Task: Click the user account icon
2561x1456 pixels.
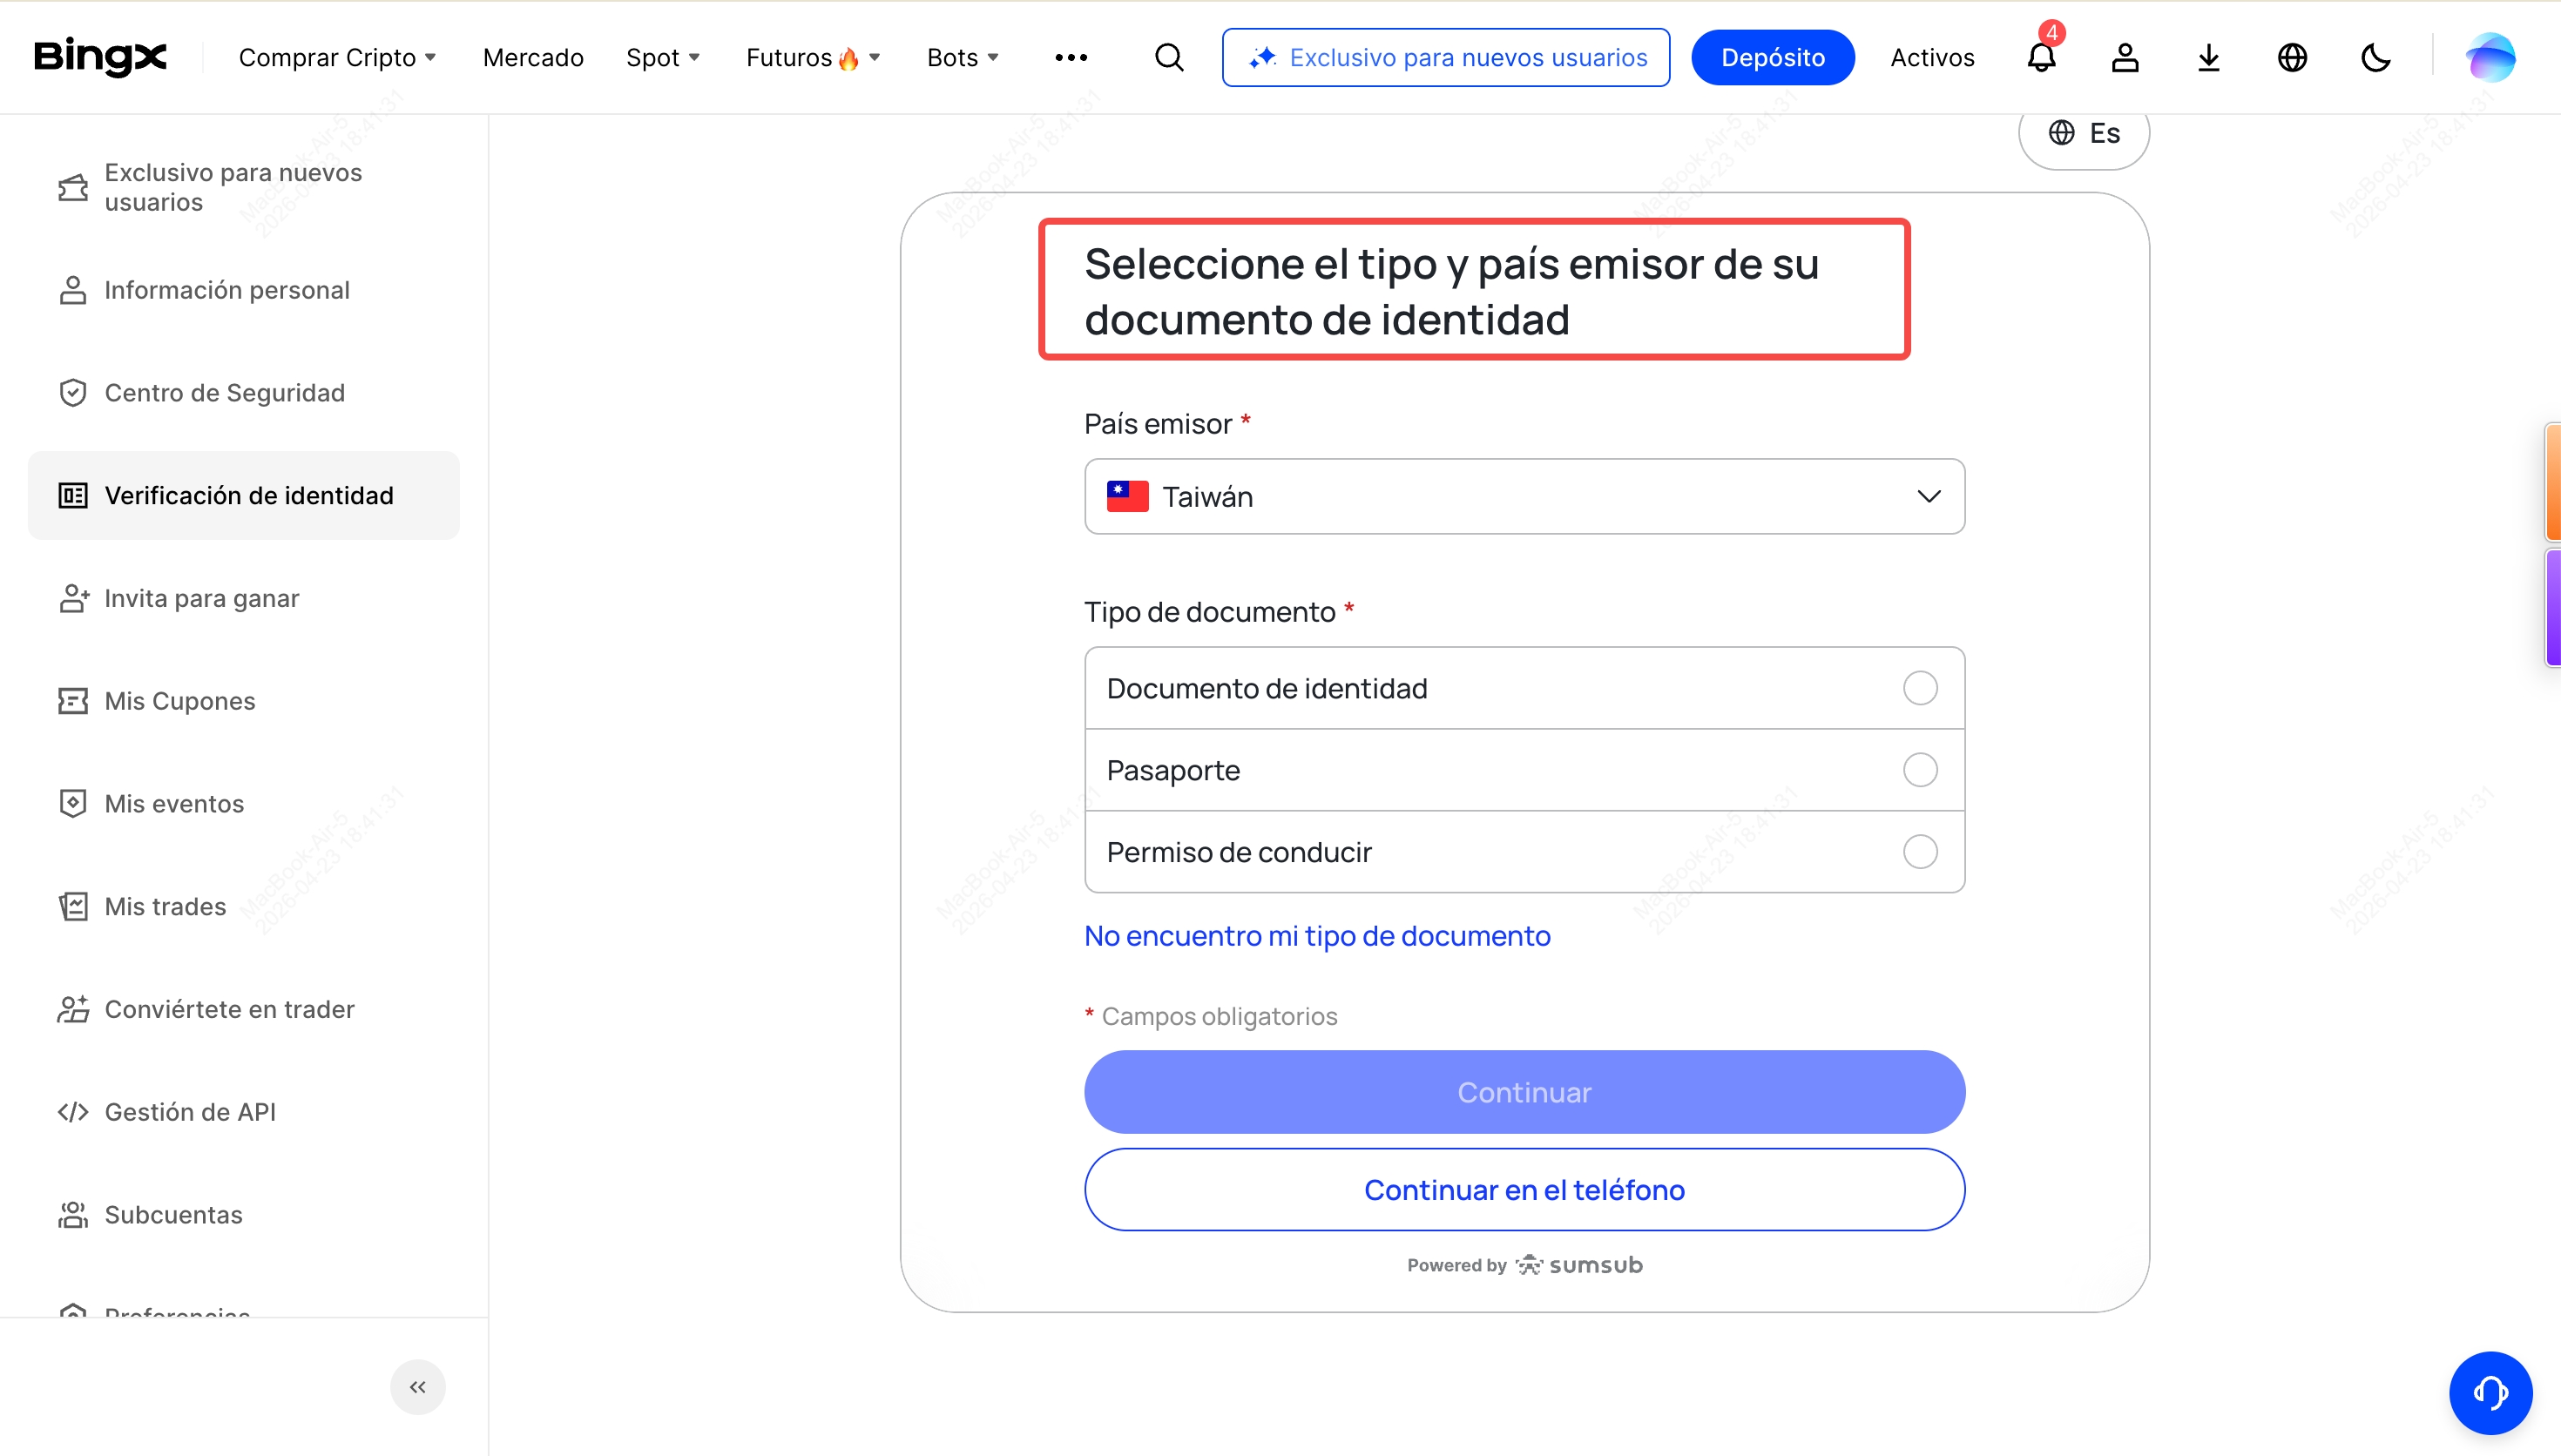Action: tap(2125, 58)
